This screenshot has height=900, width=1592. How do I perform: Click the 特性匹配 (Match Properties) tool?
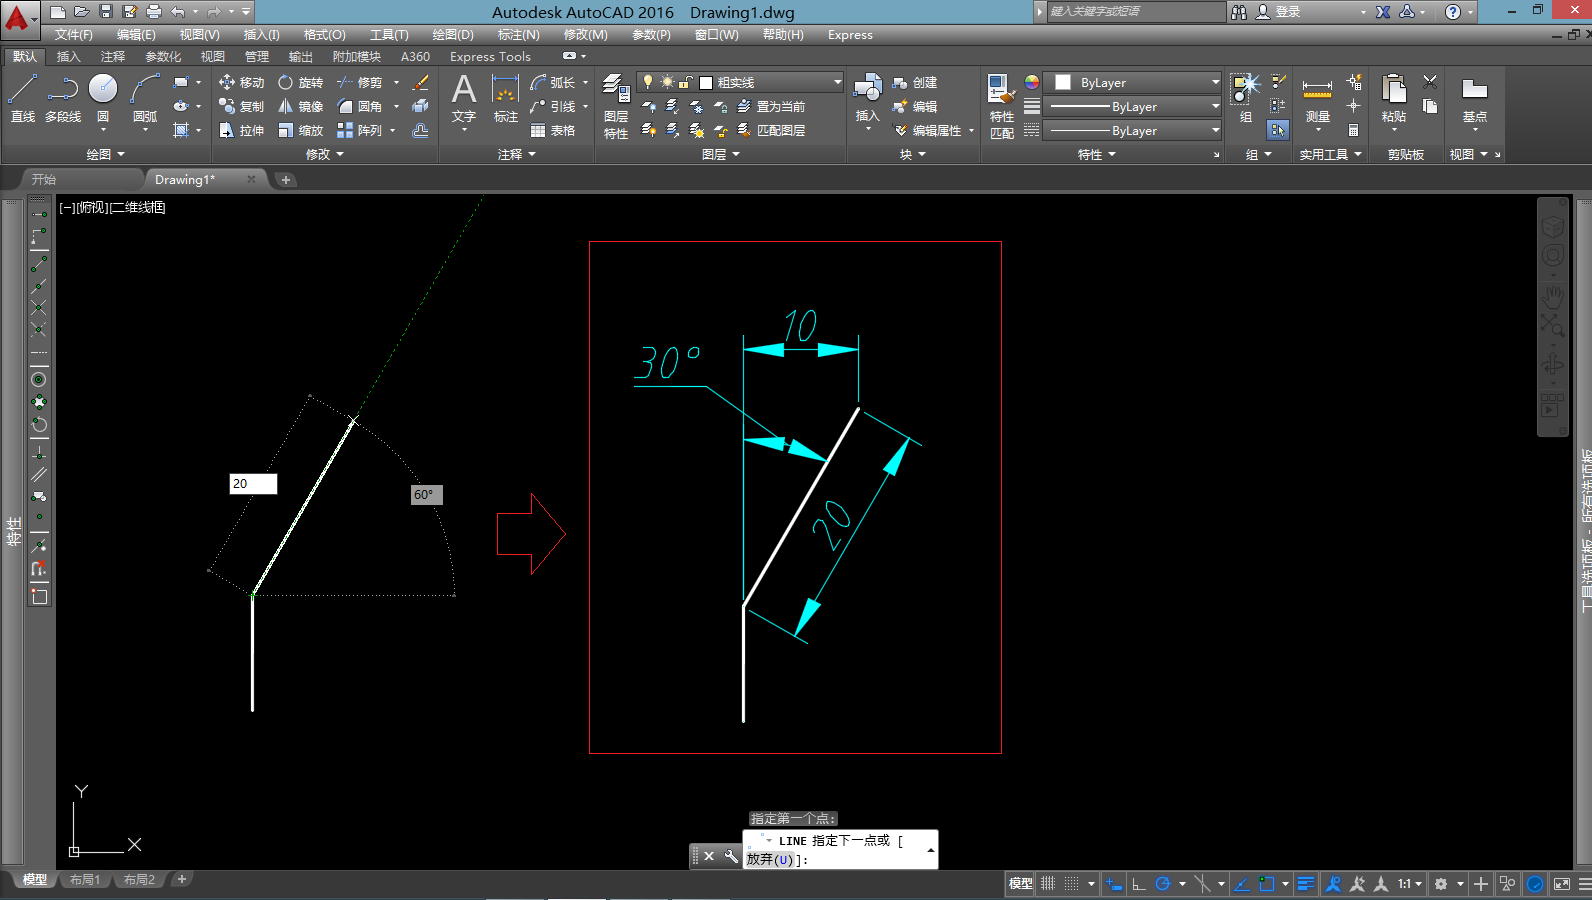tap(1002, 107)
